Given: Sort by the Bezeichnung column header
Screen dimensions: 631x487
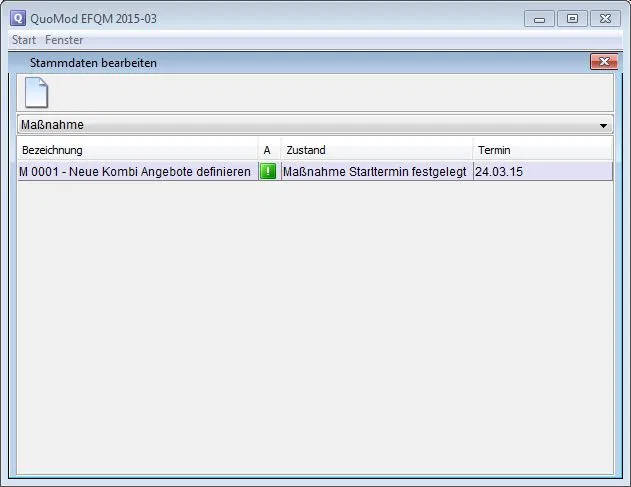Looking at the screenshot, I should (137, 150).
